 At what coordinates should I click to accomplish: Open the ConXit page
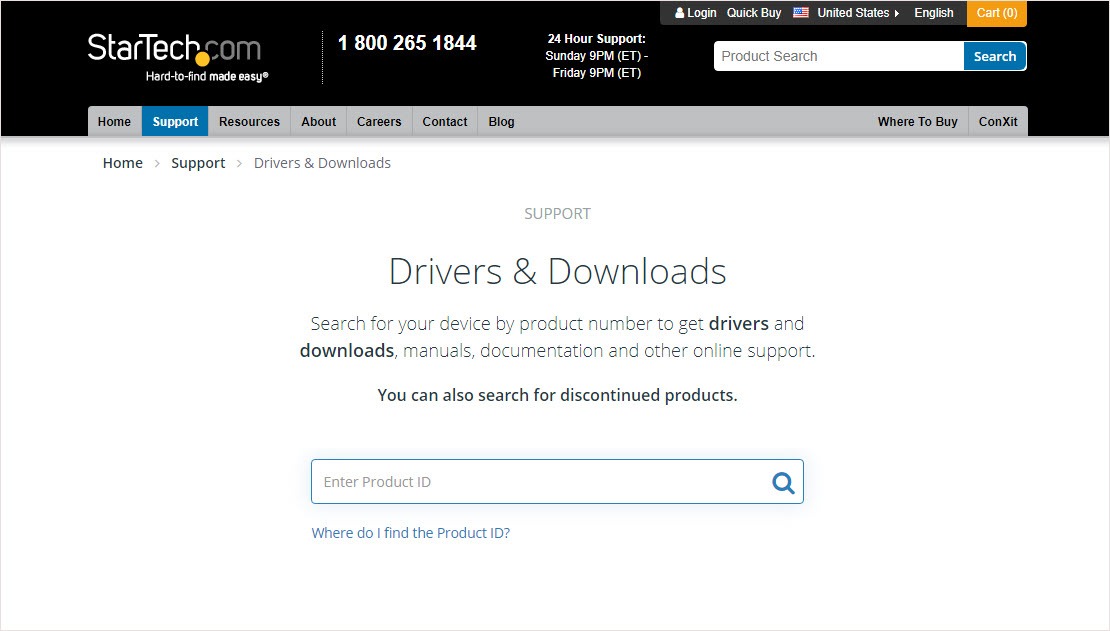(x=997, y=121)
